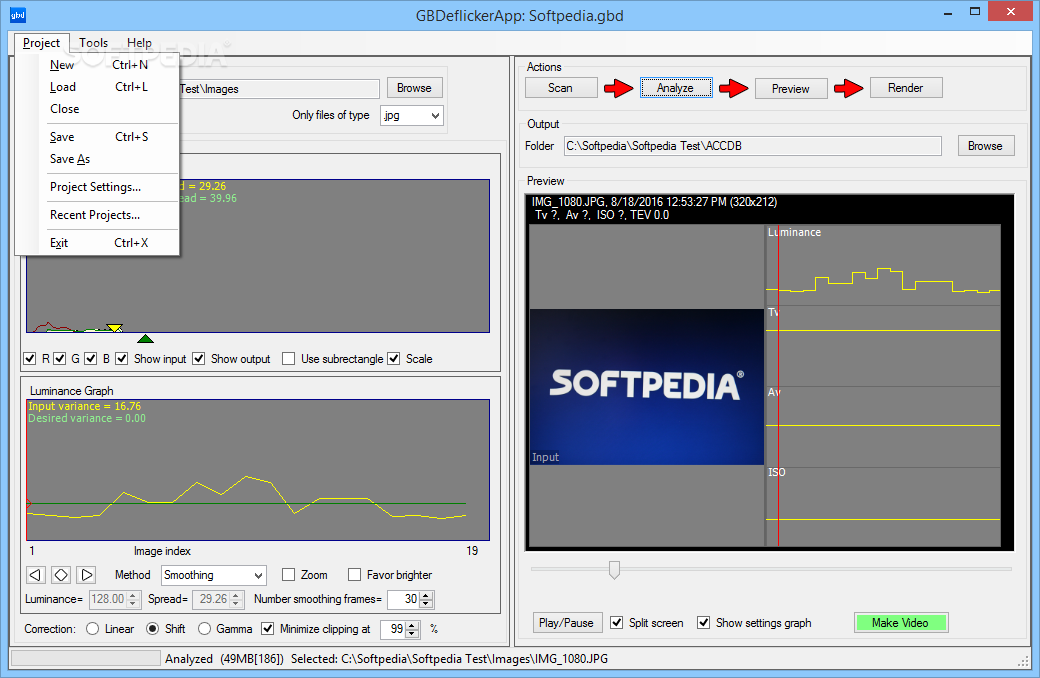
Task: Increase Luminance value with up spinner
Action: tap(133, 596)
